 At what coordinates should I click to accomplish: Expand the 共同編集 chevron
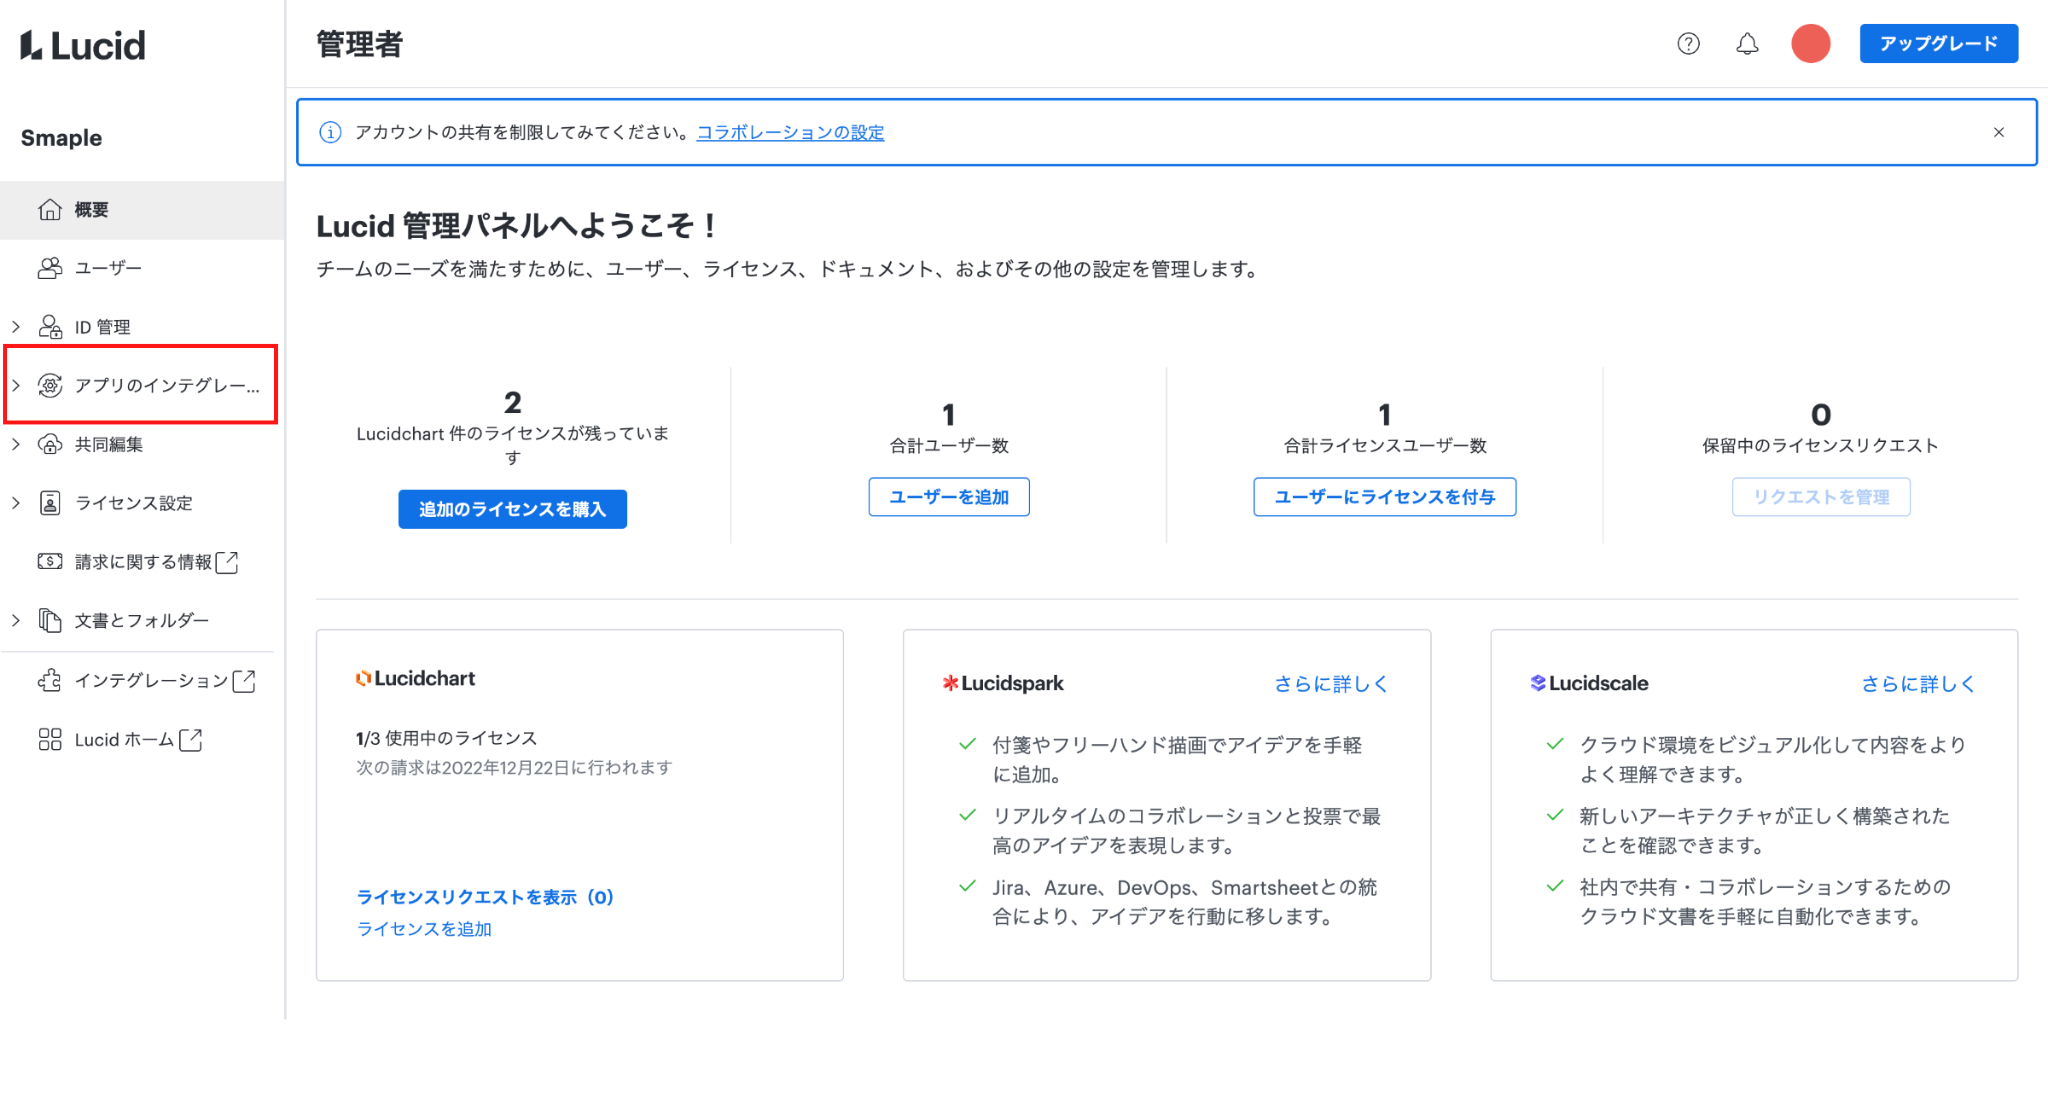pos(16,444)
